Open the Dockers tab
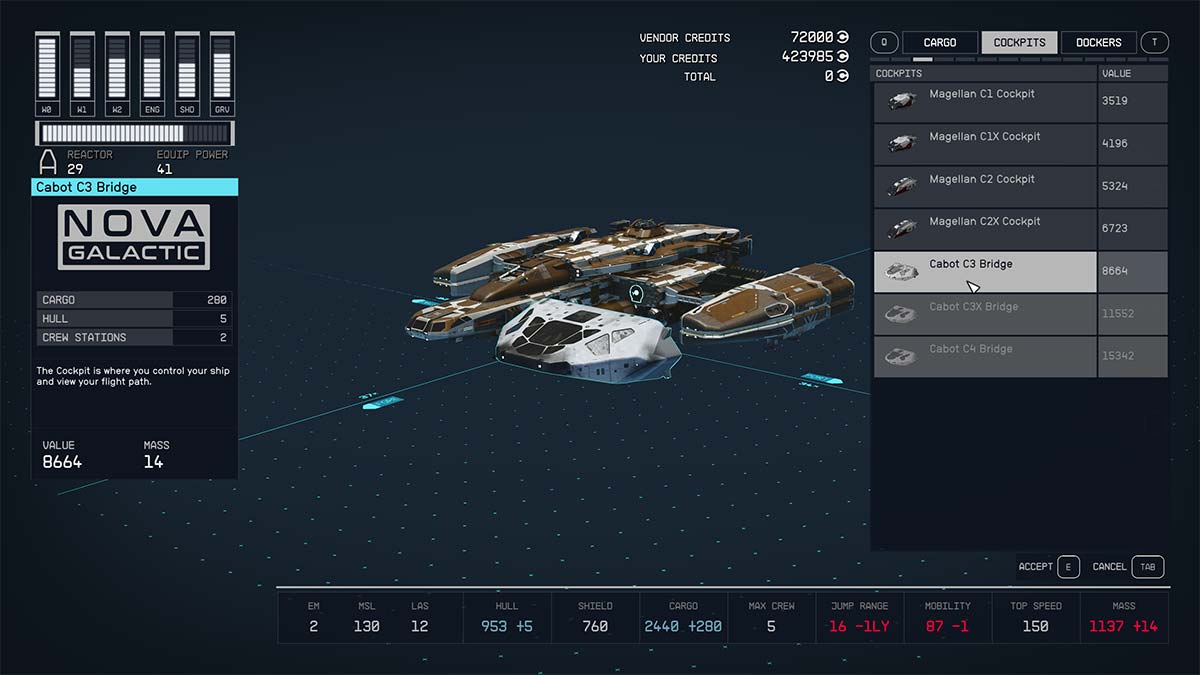This screenshot has width=1200, height=675. click(1097, 42)
